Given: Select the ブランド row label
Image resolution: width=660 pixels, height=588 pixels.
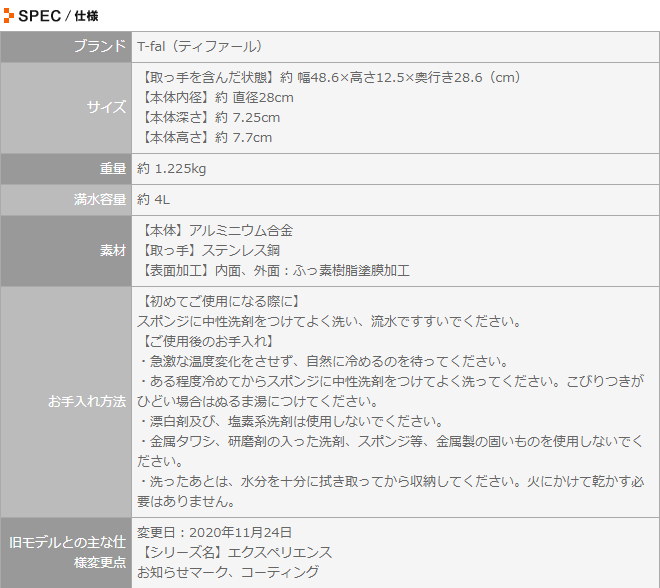Looking at the screenshot, I should (99, 46).
